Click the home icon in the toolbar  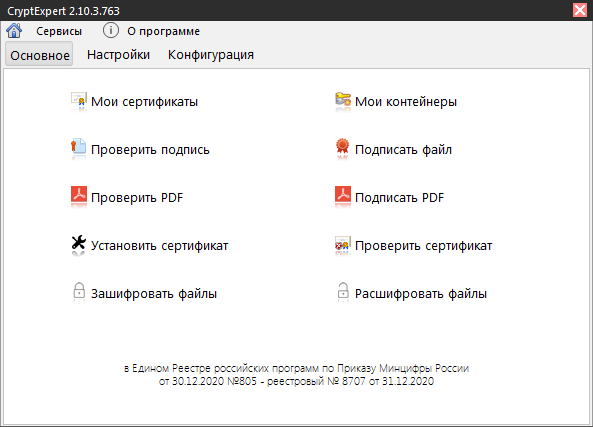click(14, 31)
